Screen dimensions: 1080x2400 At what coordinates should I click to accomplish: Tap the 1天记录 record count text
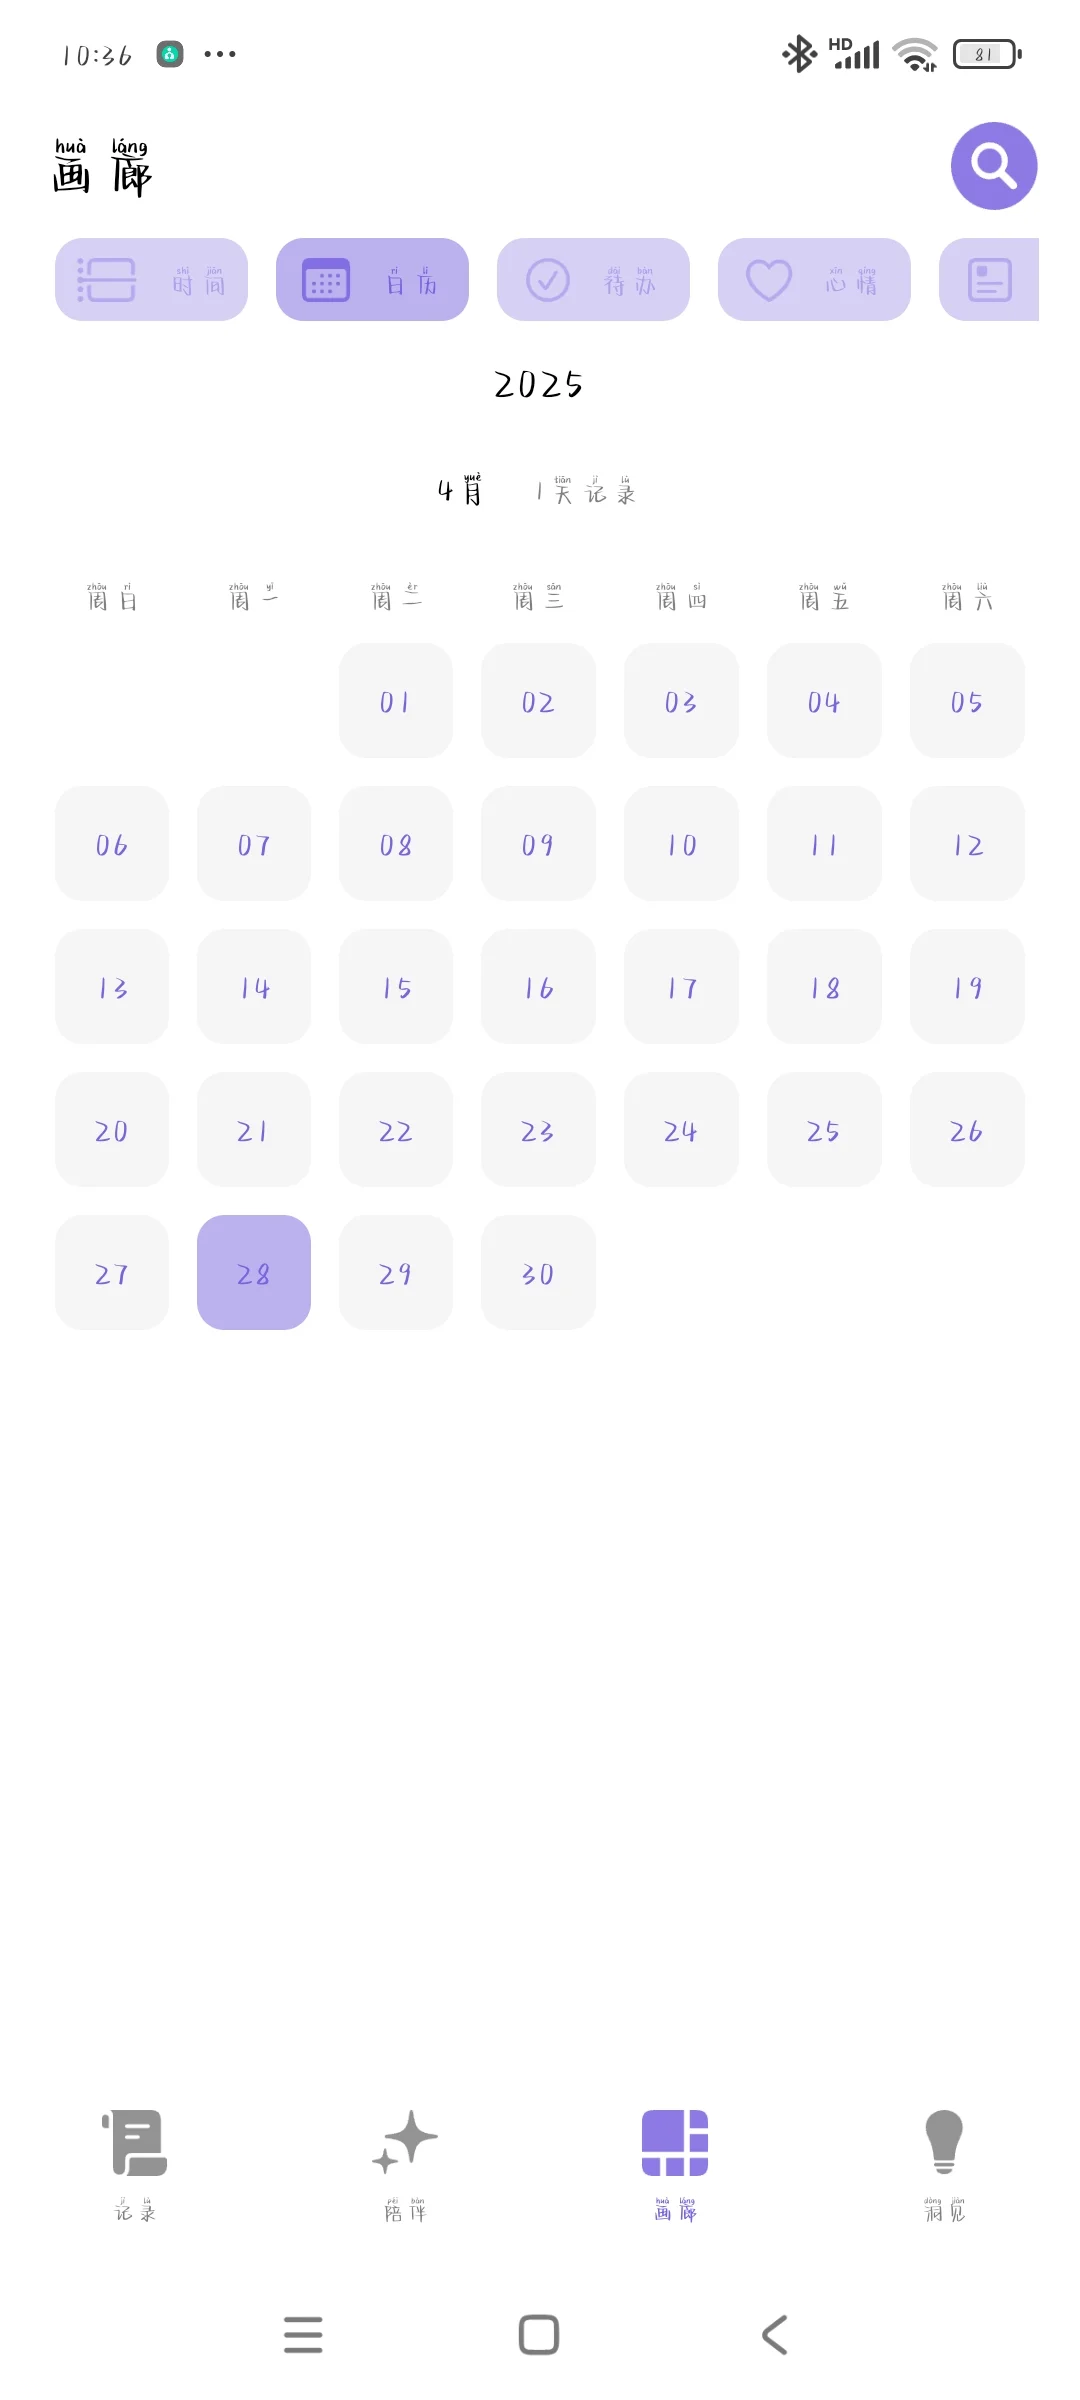coord(586,491)
